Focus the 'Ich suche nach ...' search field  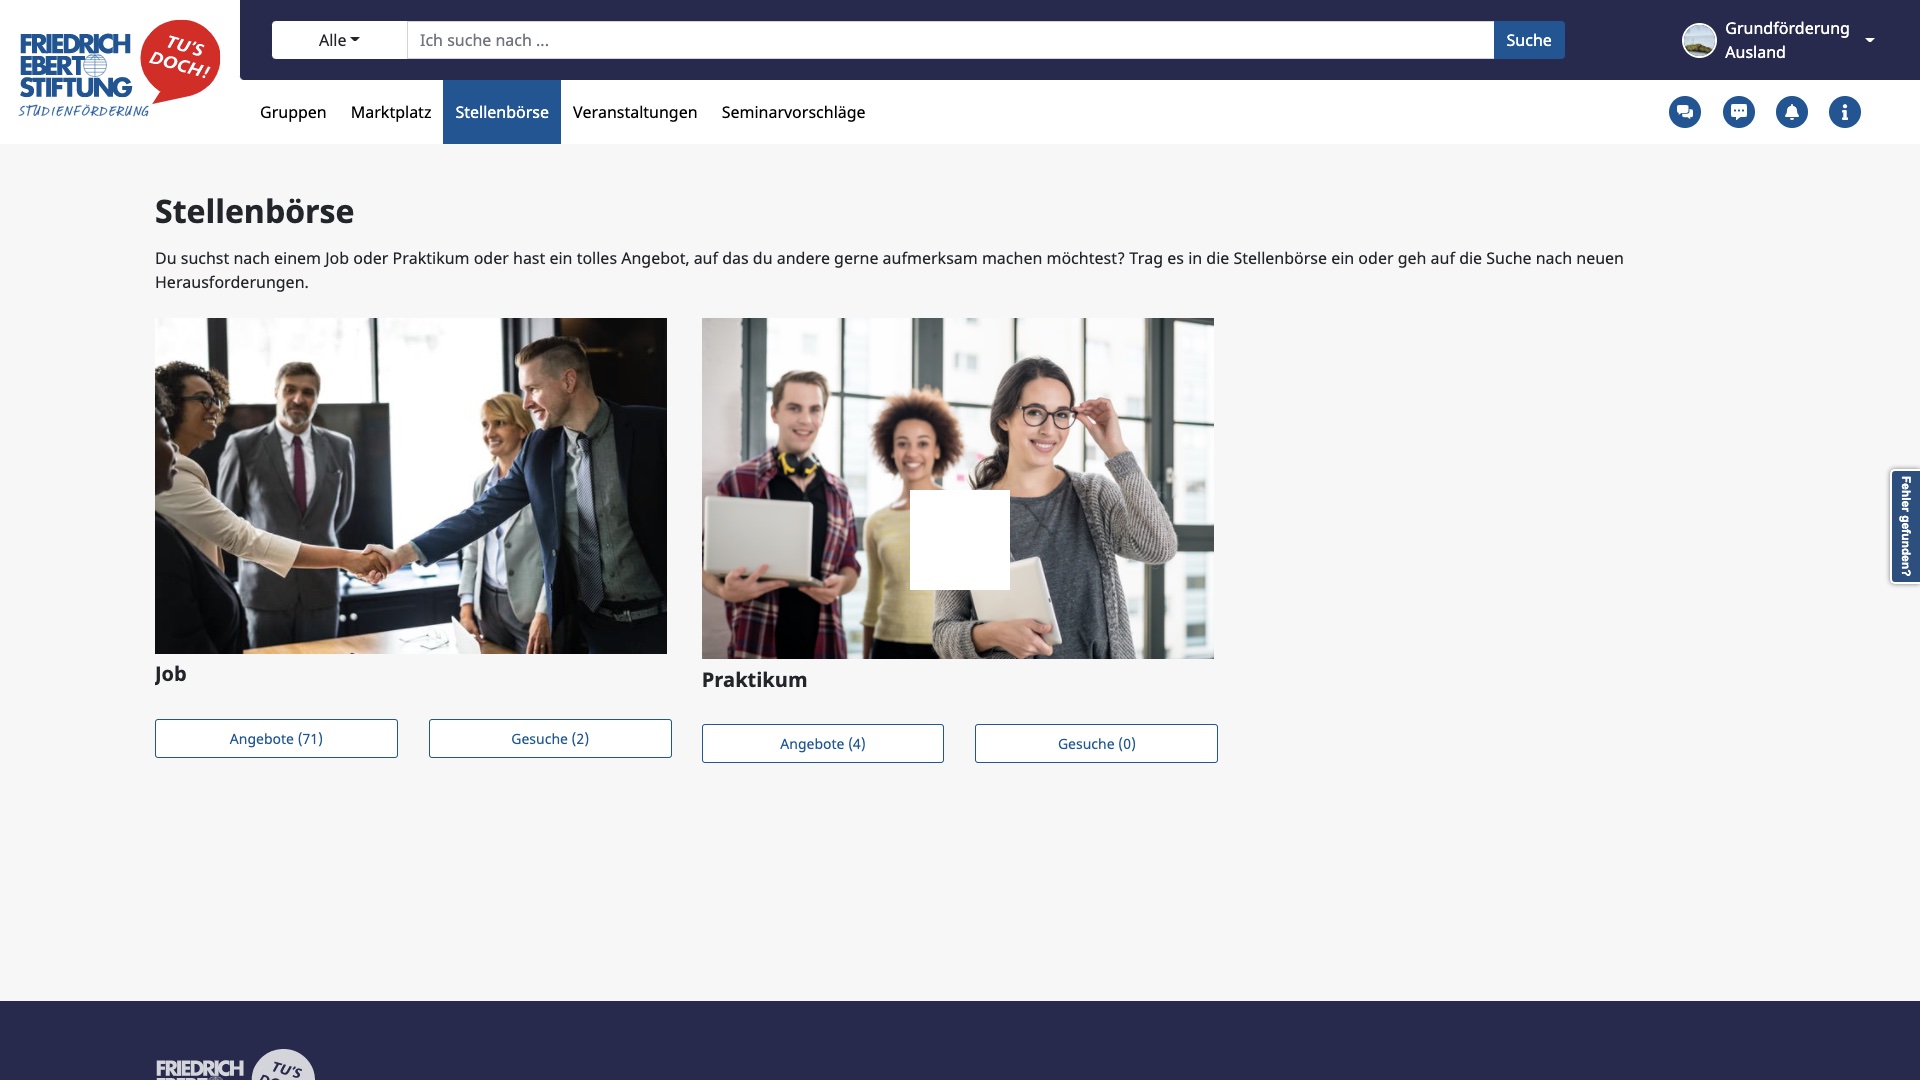950,40
